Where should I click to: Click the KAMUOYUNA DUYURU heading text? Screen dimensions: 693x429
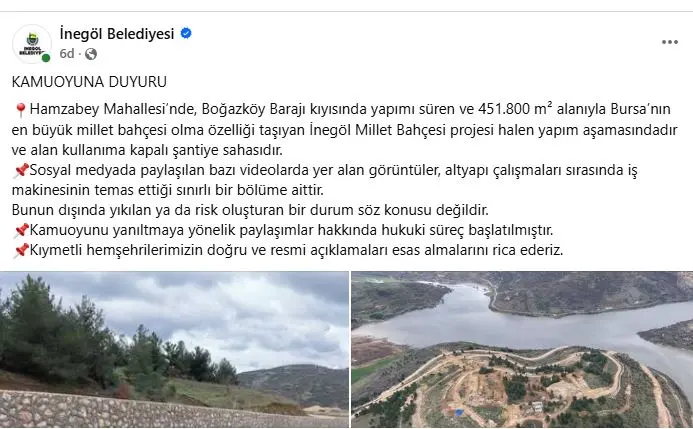coord(89,82)
